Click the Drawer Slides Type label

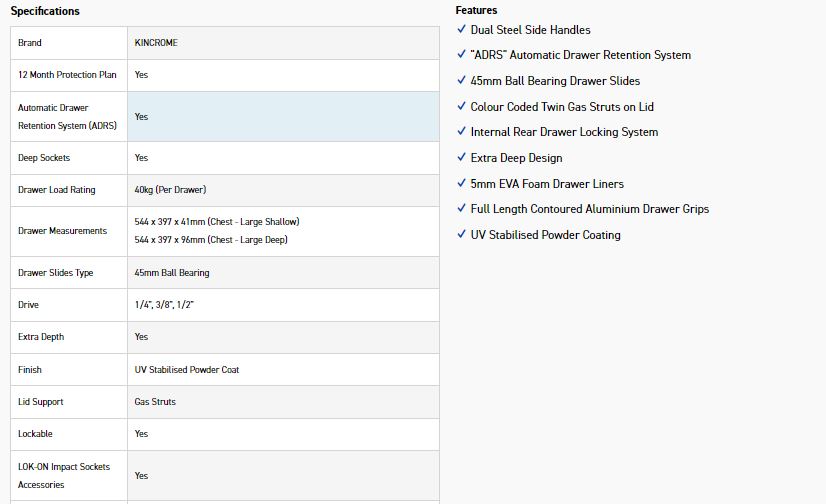click(x=55, y=273)
